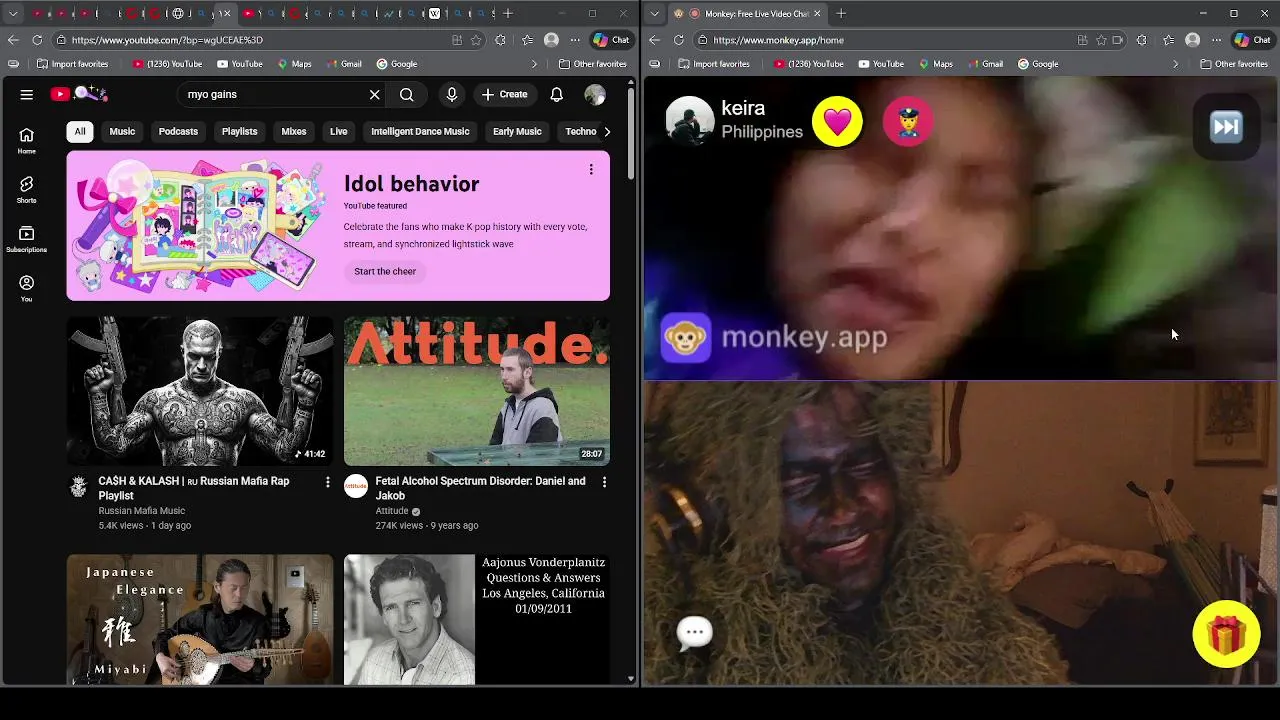Send a heart to keira on Monkey
Viewport: 1280px width, 720px height.
click(x=837, y=122)
